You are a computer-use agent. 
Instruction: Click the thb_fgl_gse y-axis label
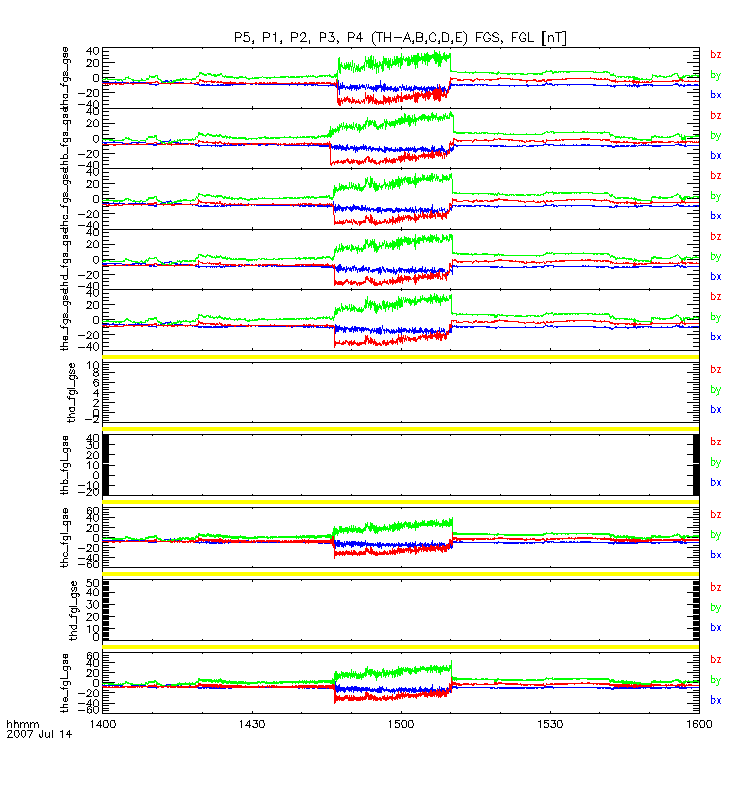coord(64,465)
